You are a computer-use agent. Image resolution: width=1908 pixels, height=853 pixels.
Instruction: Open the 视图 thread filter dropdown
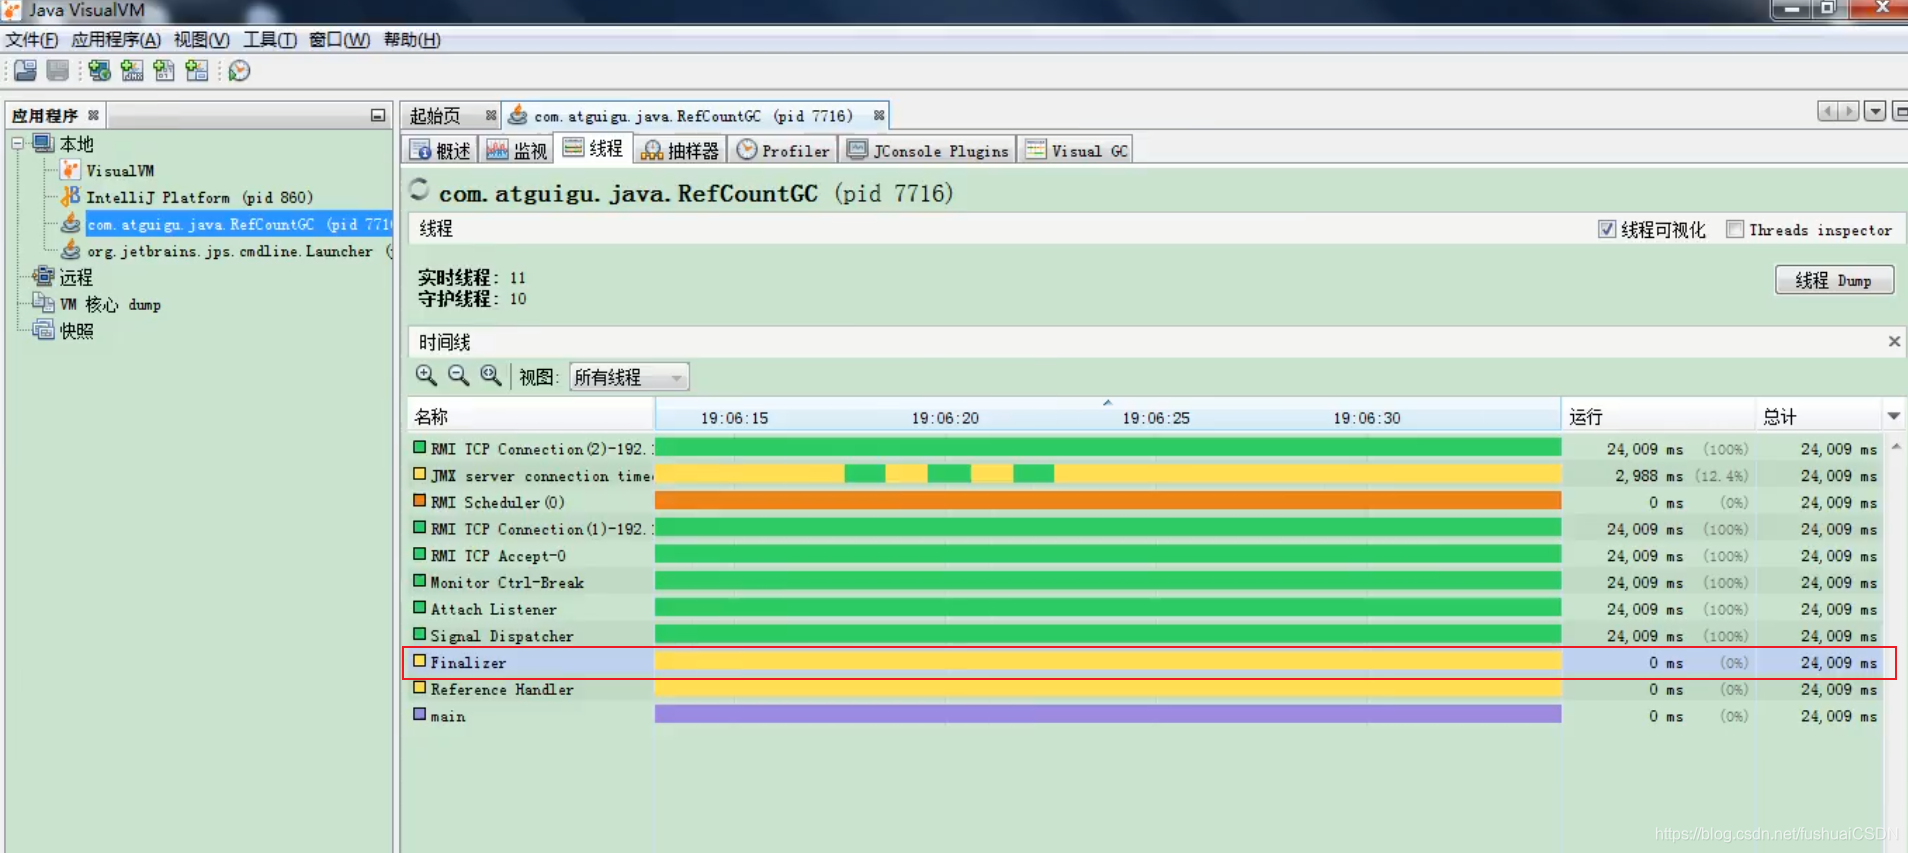[629, 377]
